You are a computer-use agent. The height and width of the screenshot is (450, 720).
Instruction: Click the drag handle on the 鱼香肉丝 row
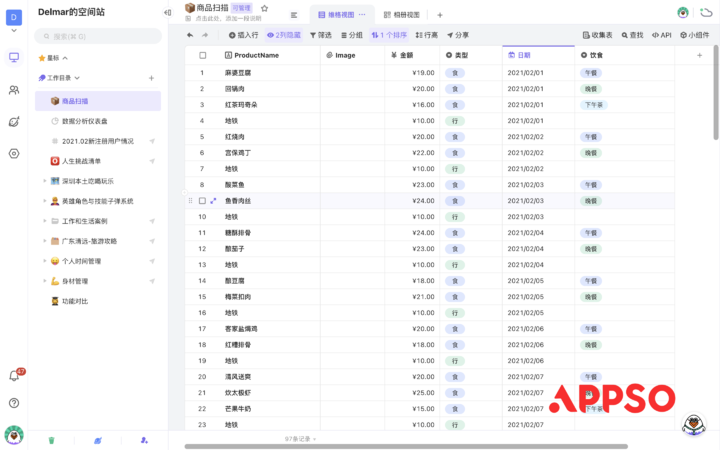pos(190,201)
